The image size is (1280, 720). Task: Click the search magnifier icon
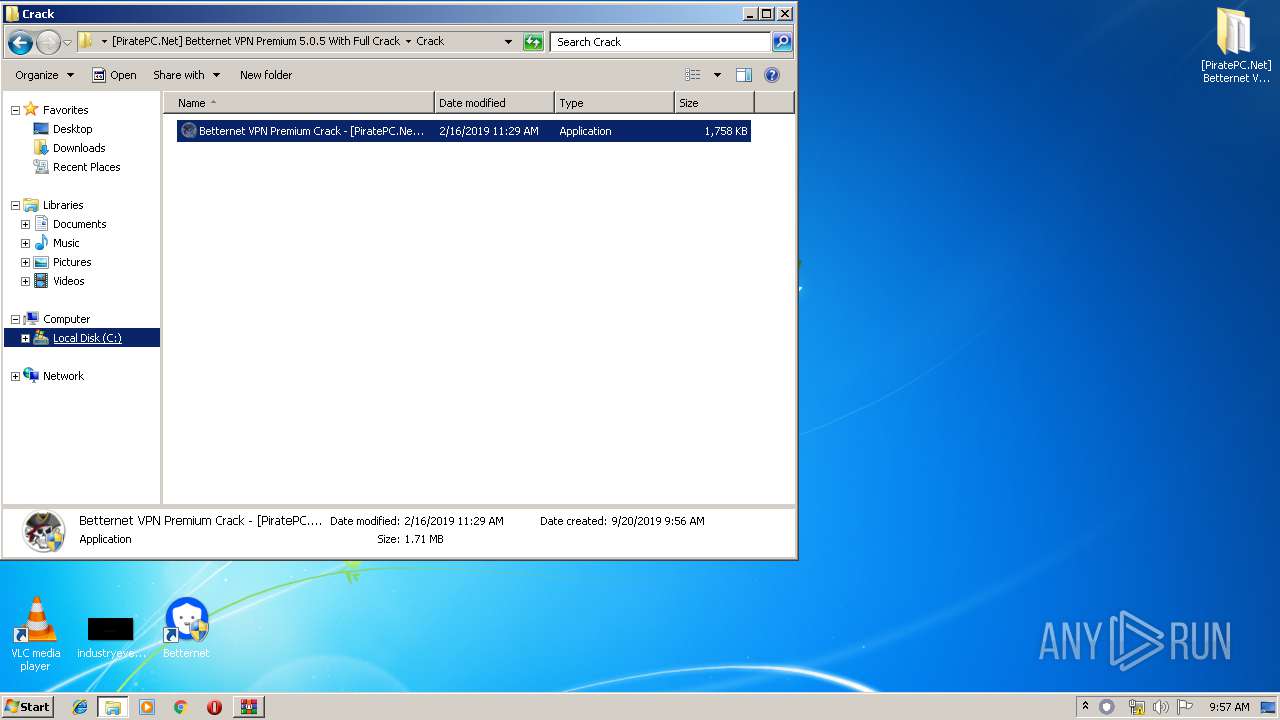coord(782,42)
